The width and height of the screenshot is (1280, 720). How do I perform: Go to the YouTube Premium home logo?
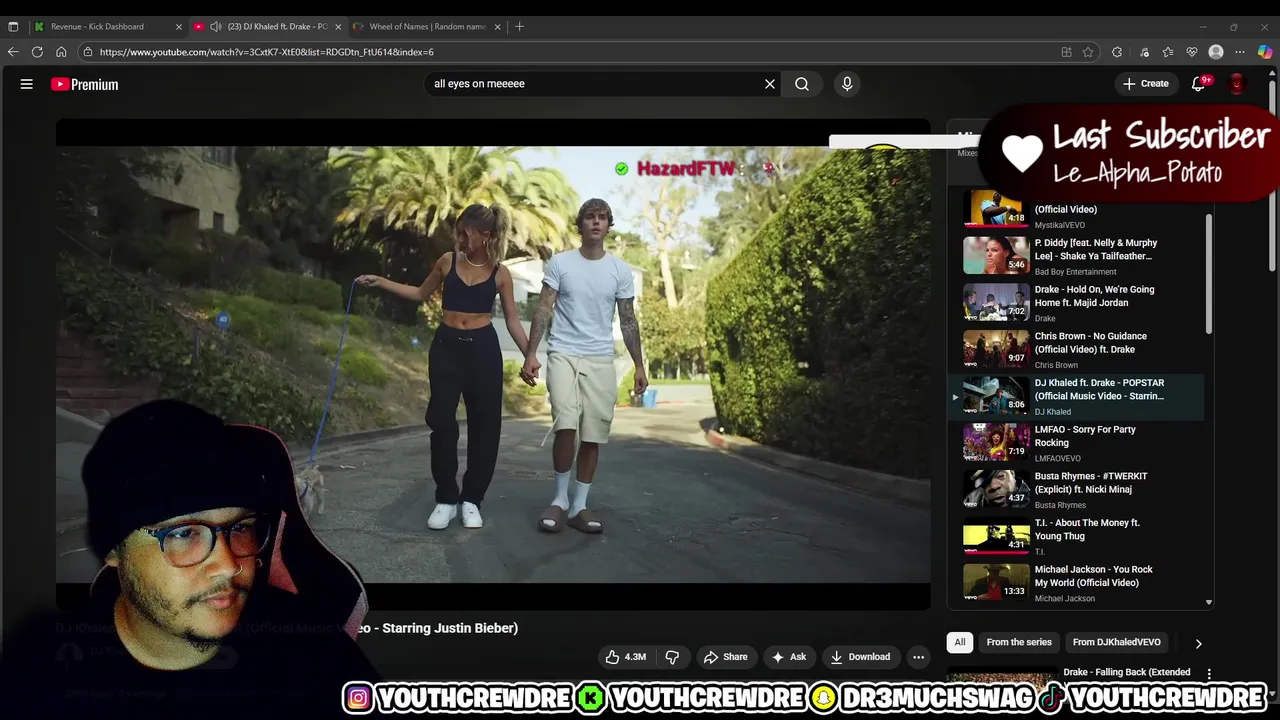click(x=85, y=84)
